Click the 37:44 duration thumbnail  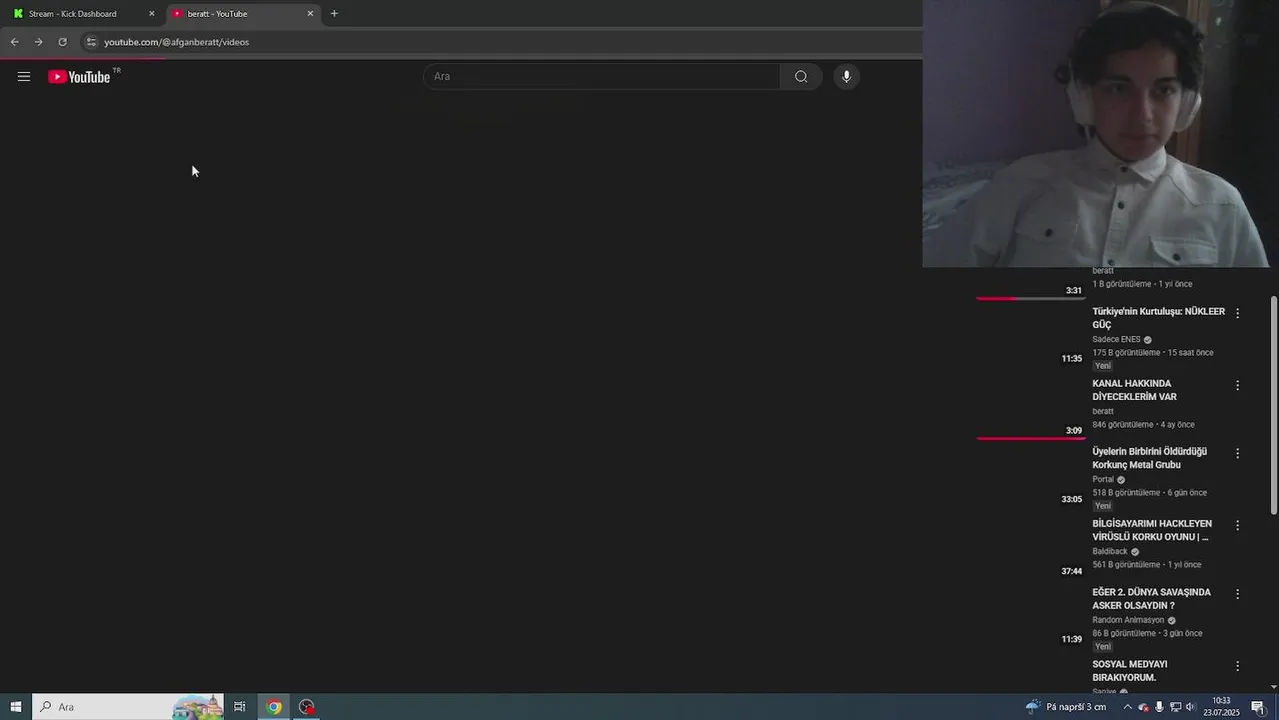[x=1031, y=549]
